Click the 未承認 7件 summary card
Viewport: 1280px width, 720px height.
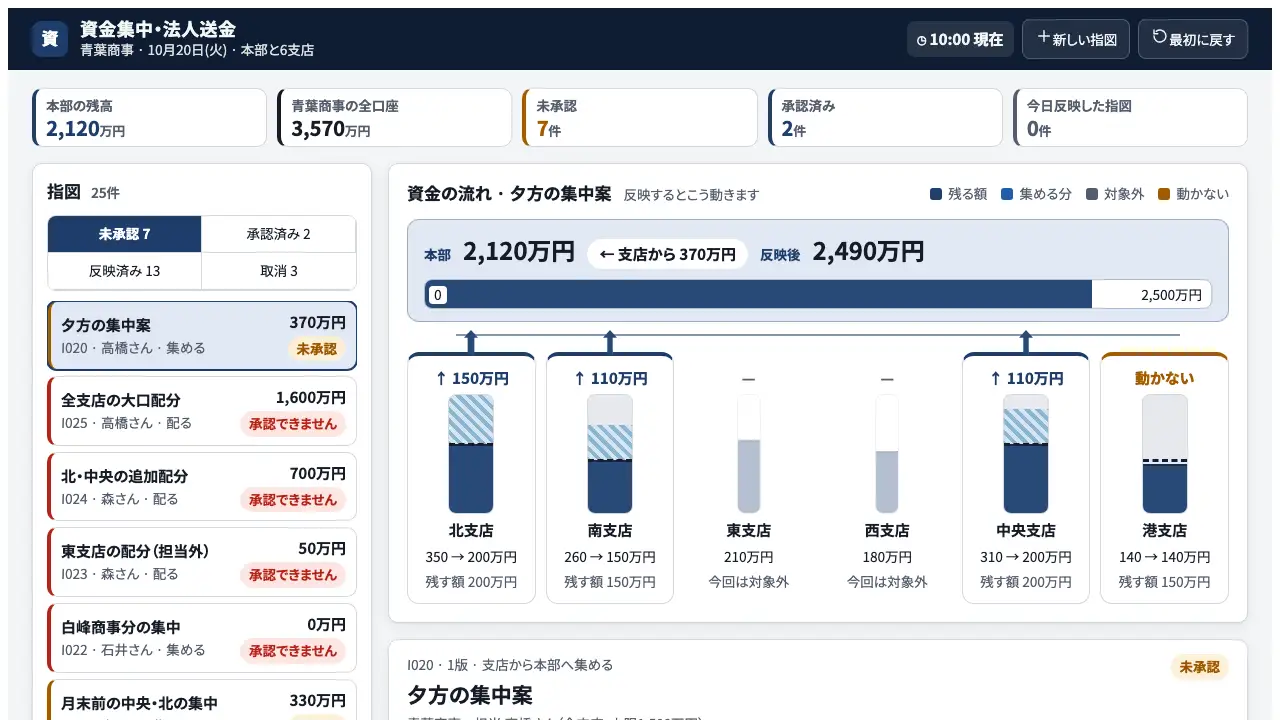pos(640,117)
